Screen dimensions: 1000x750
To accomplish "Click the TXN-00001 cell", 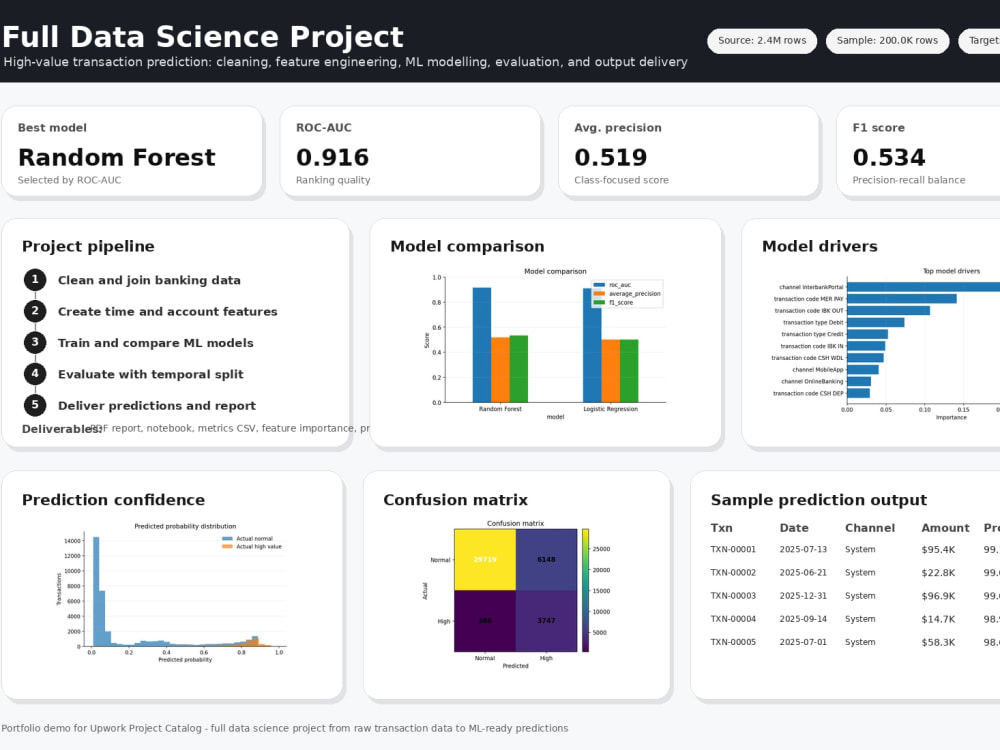I will tap(733, 549).
